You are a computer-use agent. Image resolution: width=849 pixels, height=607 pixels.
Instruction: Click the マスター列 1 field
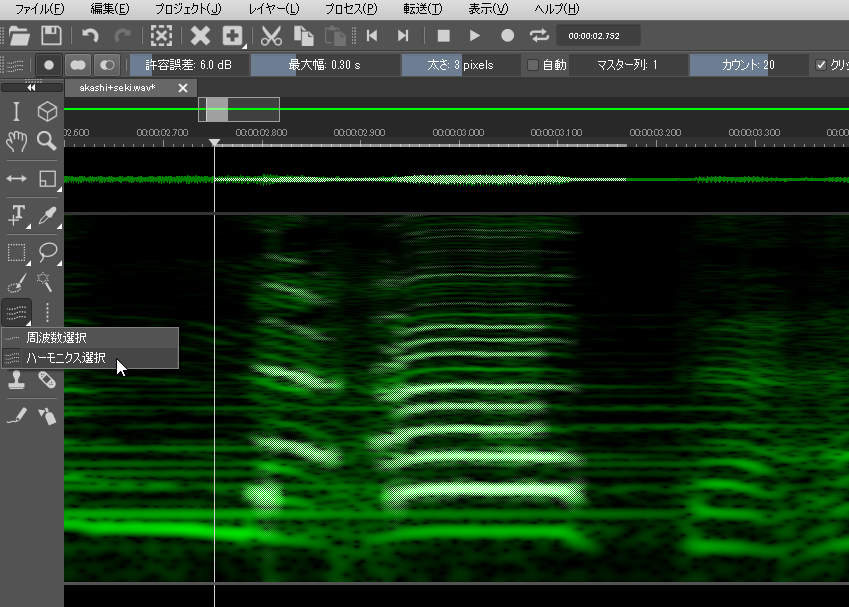point(627,65)
